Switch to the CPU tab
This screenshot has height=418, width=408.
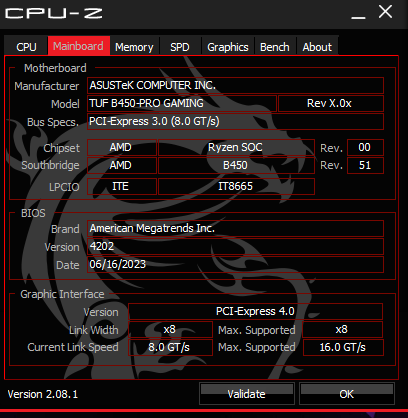26,47
